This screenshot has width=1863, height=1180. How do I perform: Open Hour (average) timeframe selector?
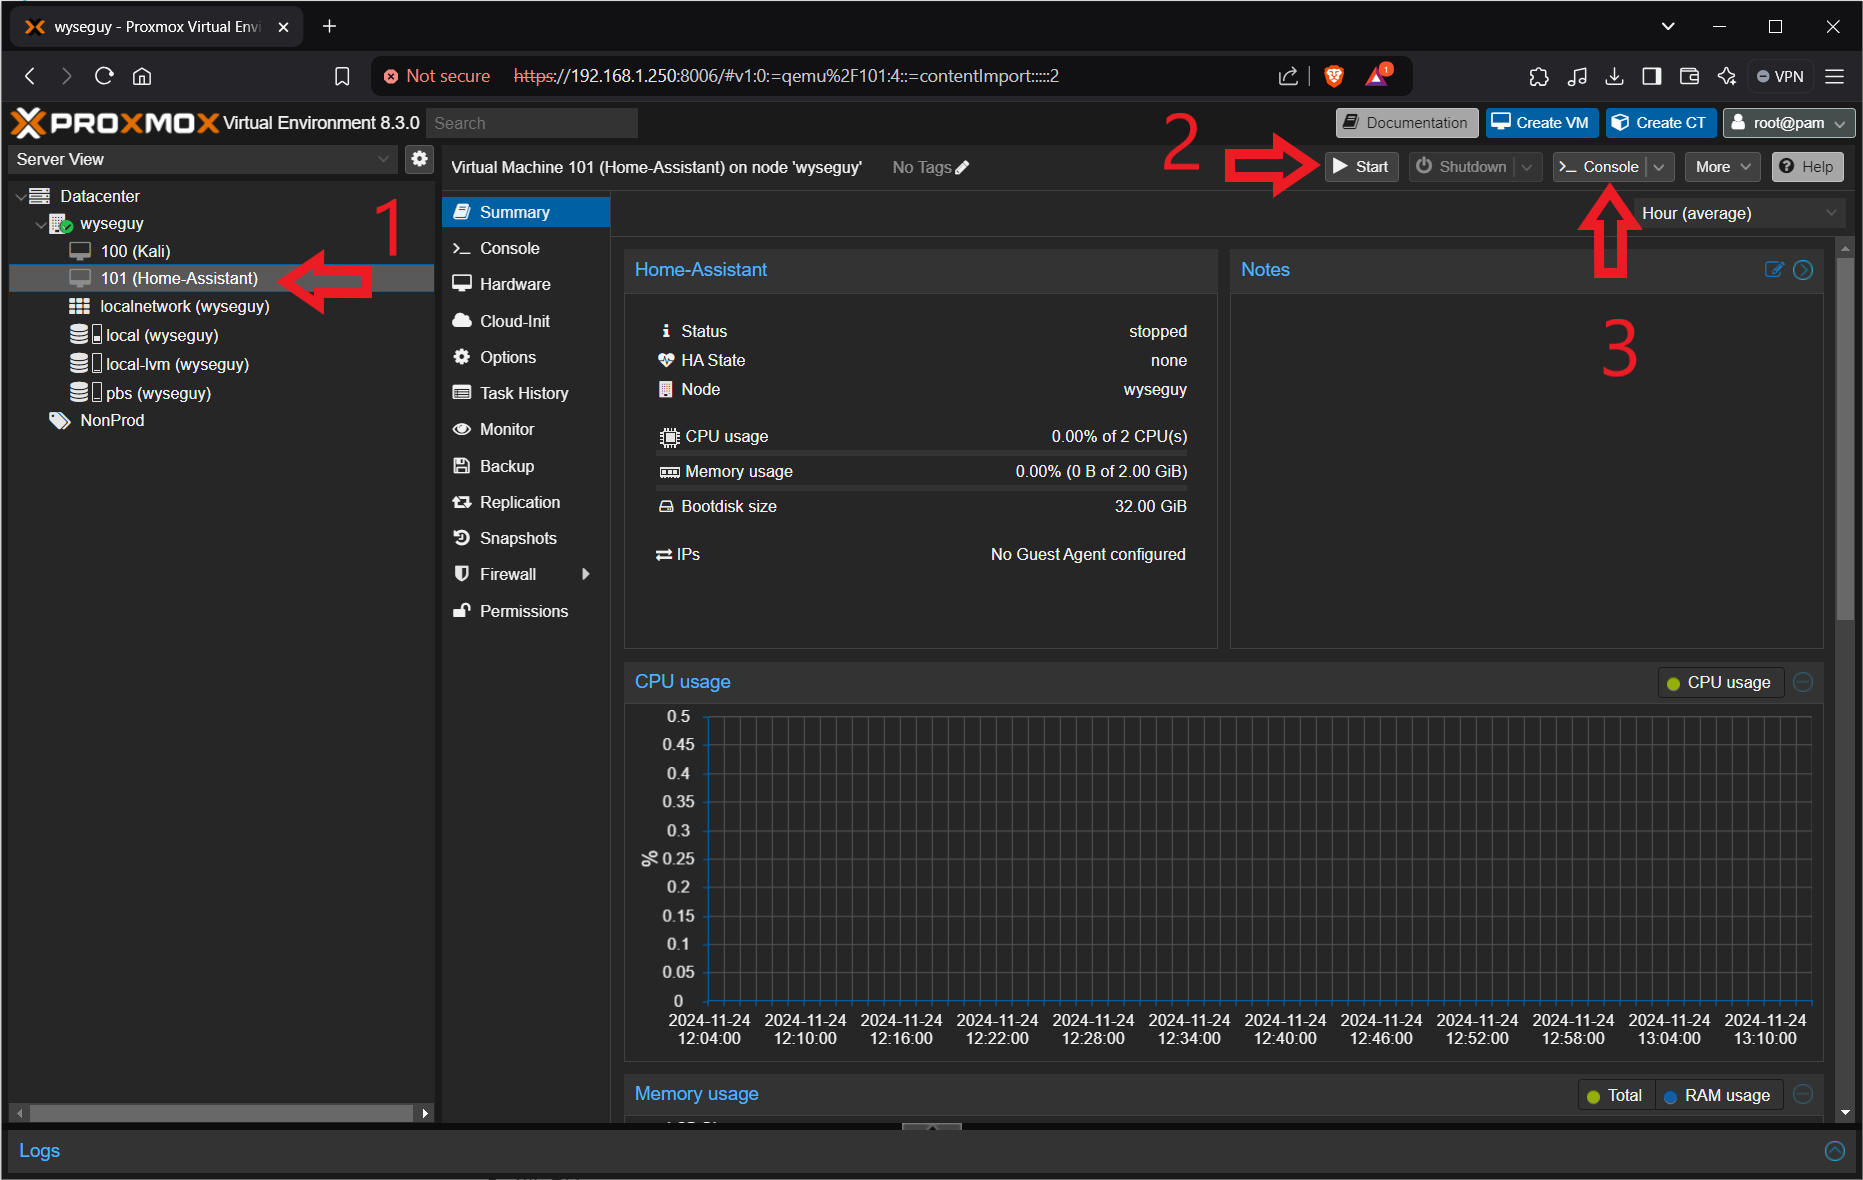tap(1739, 213)
